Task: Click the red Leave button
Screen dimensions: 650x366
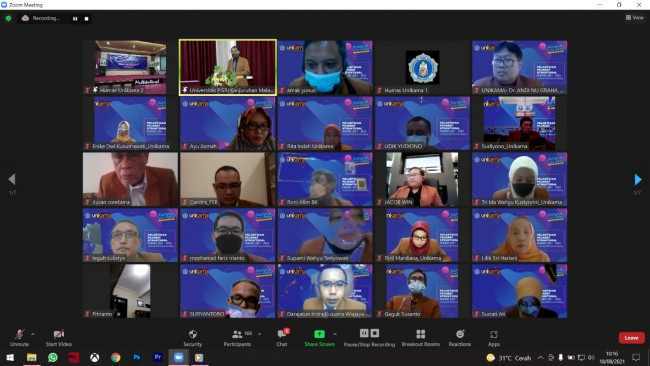Action: point(631,338)
